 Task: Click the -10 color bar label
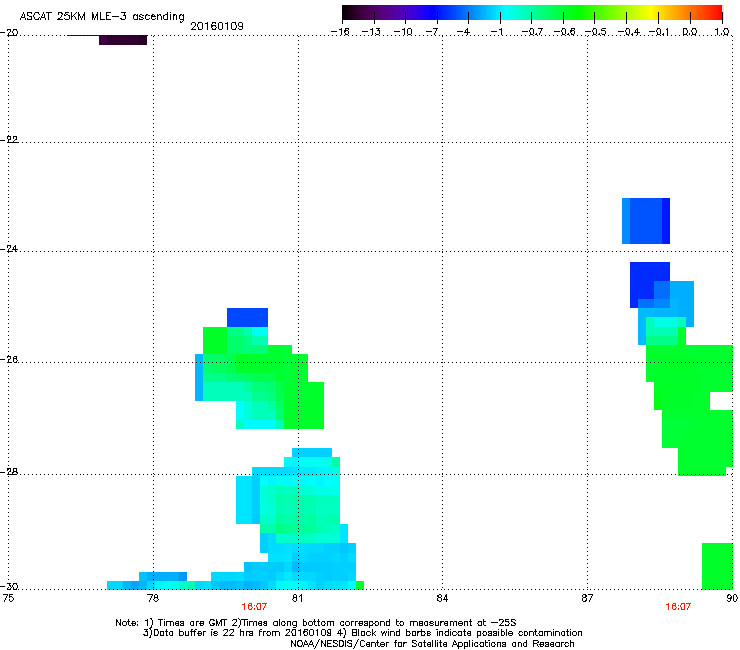coord(403,32)
